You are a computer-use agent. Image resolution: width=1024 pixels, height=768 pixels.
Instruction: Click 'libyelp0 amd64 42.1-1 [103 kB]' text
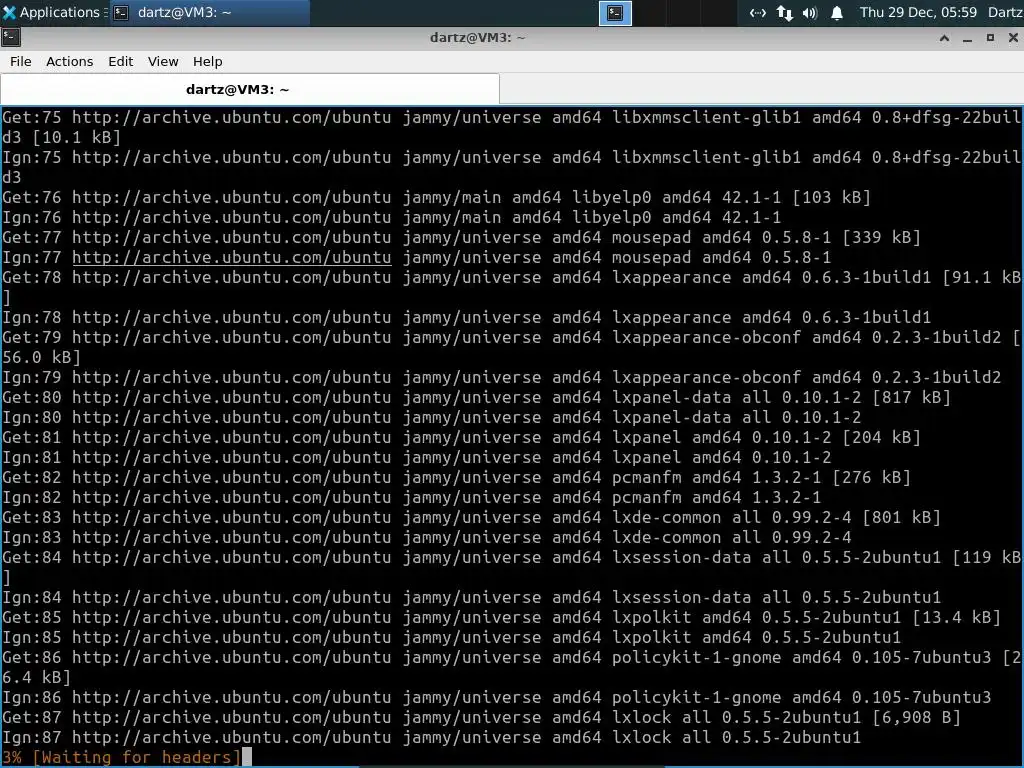pos(721,197)
